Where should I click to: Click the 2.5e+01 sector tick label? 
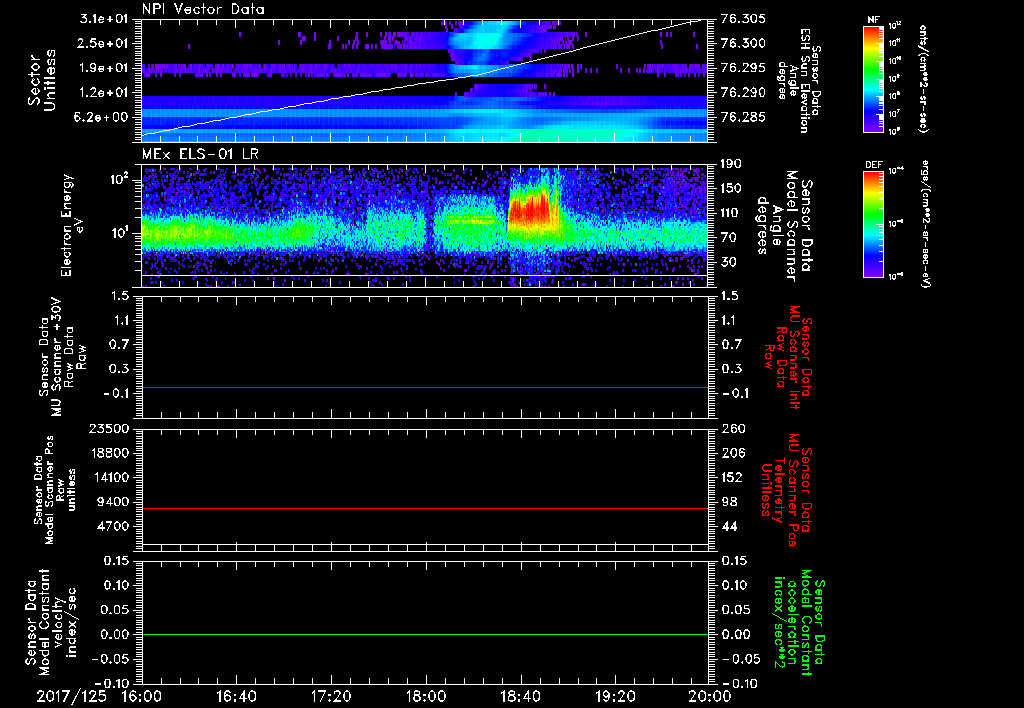[x=104, y=44]
